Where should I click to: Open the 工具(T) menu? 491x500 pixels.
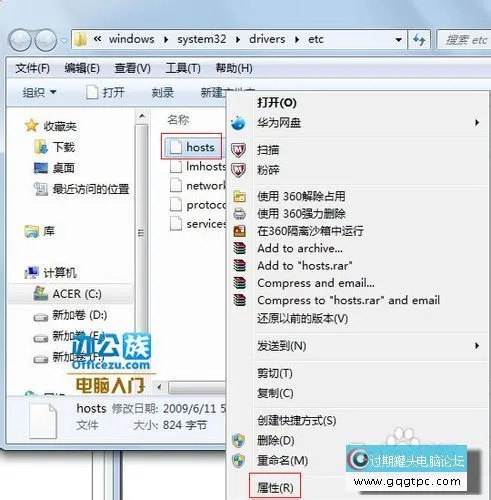click(183, 68)
